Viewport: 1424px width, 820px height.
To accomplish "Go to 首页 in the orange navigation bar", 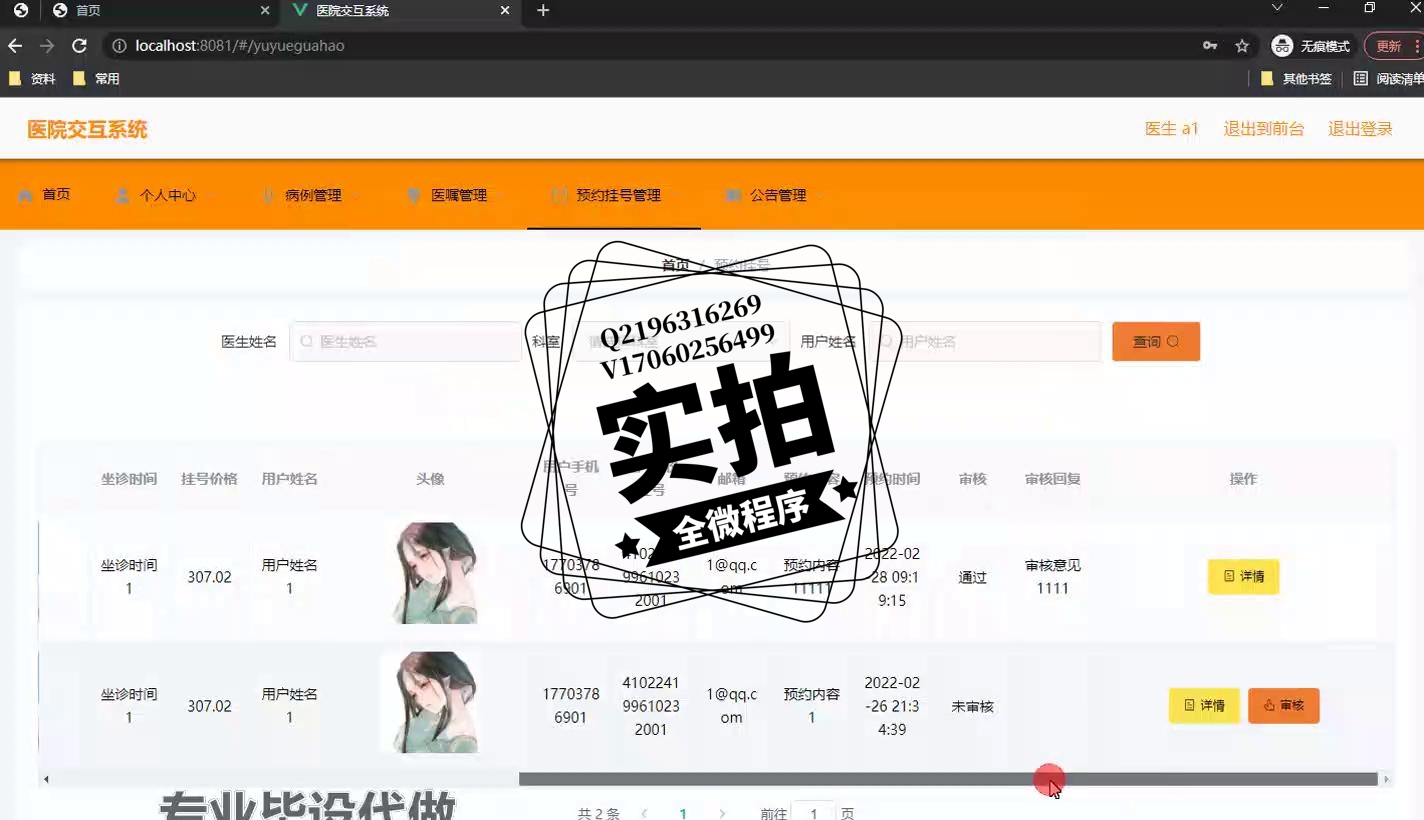I will point(45,195).
